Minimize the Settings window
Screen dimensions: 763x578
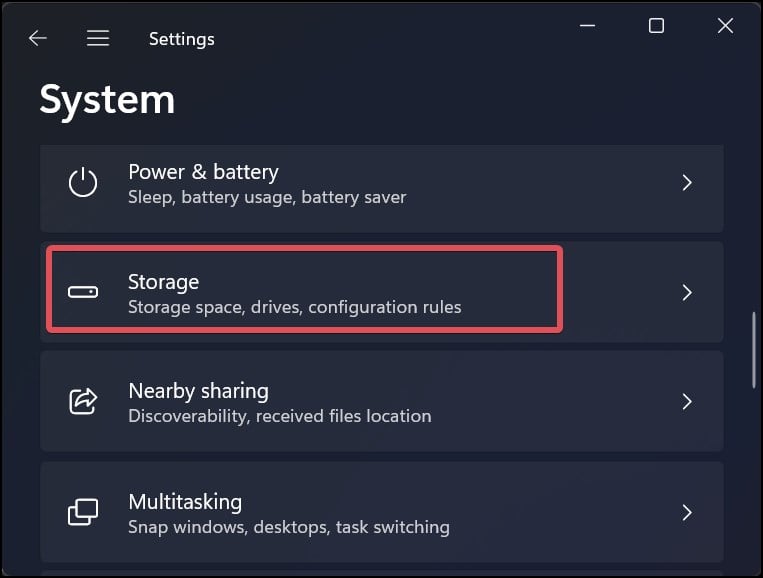point(586,26)
